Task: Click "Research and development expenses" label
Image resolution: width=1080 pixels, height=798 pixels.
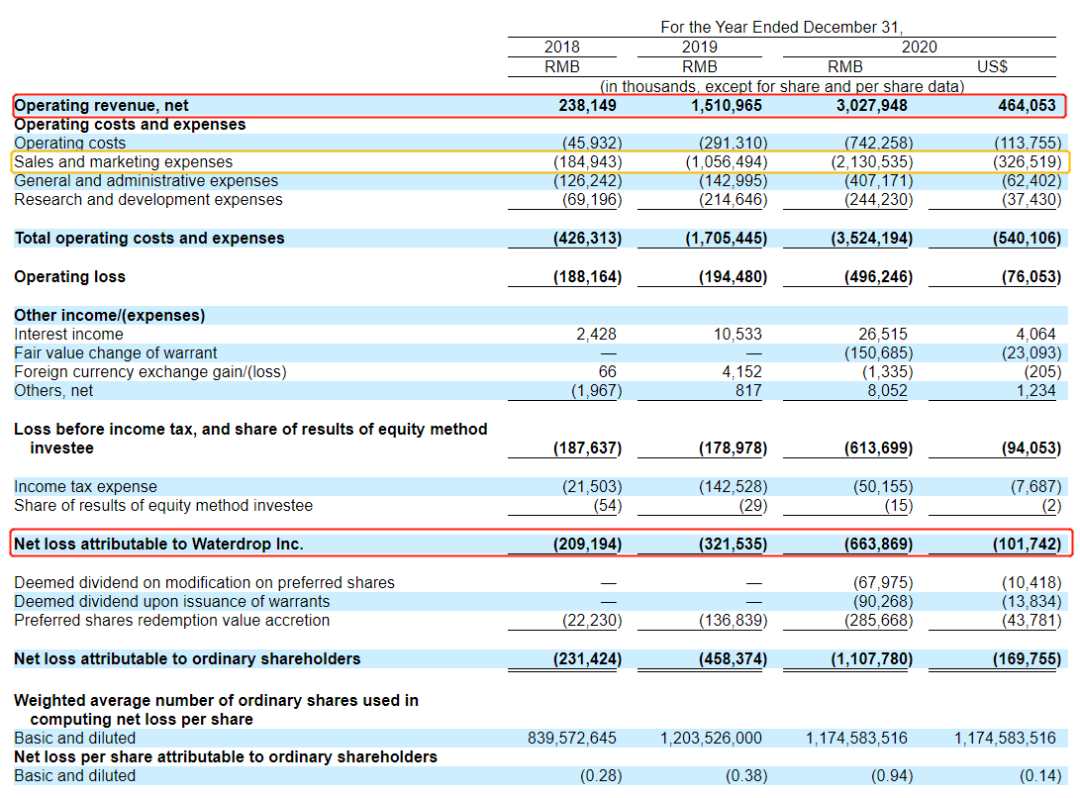Action: 148,200
